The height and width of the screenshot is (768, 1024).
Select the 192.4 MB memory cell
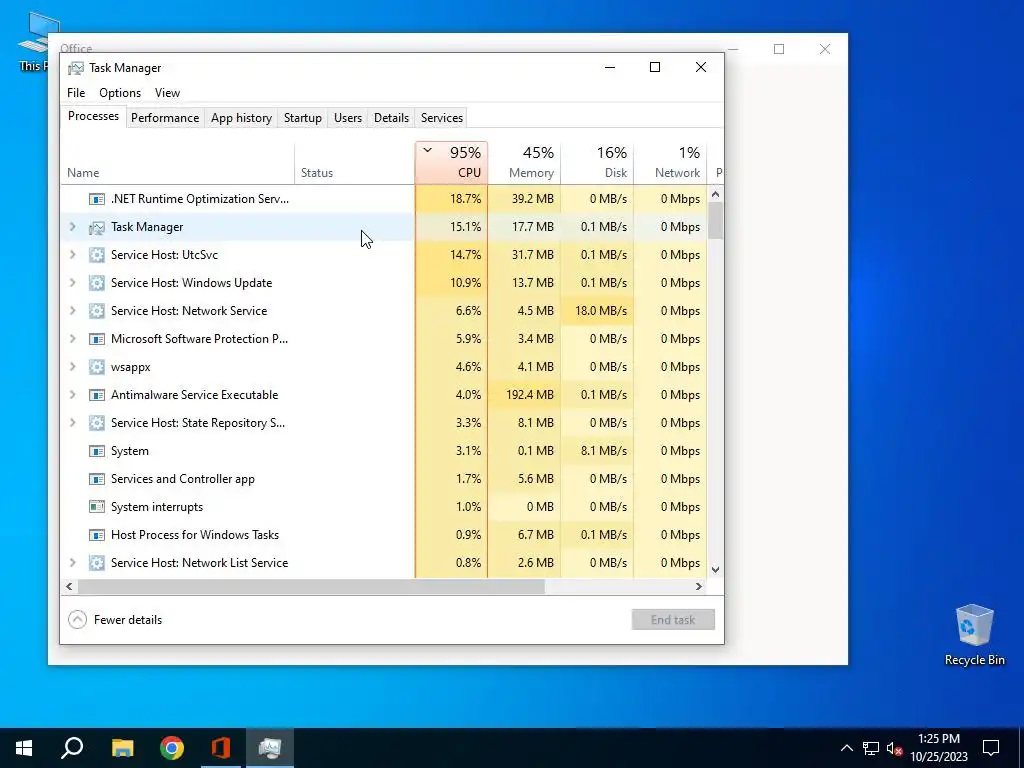coord(524,395)
